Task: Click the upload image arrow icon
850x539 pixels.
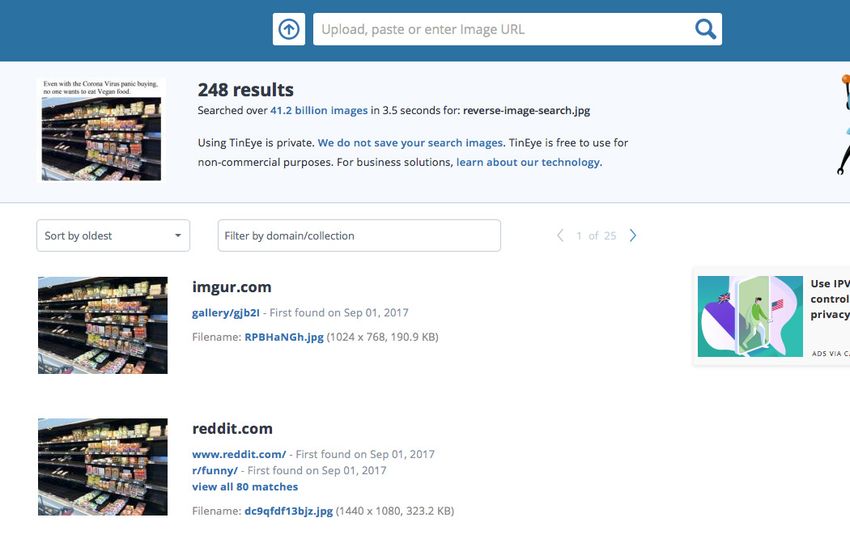Action: coord(288,29)
